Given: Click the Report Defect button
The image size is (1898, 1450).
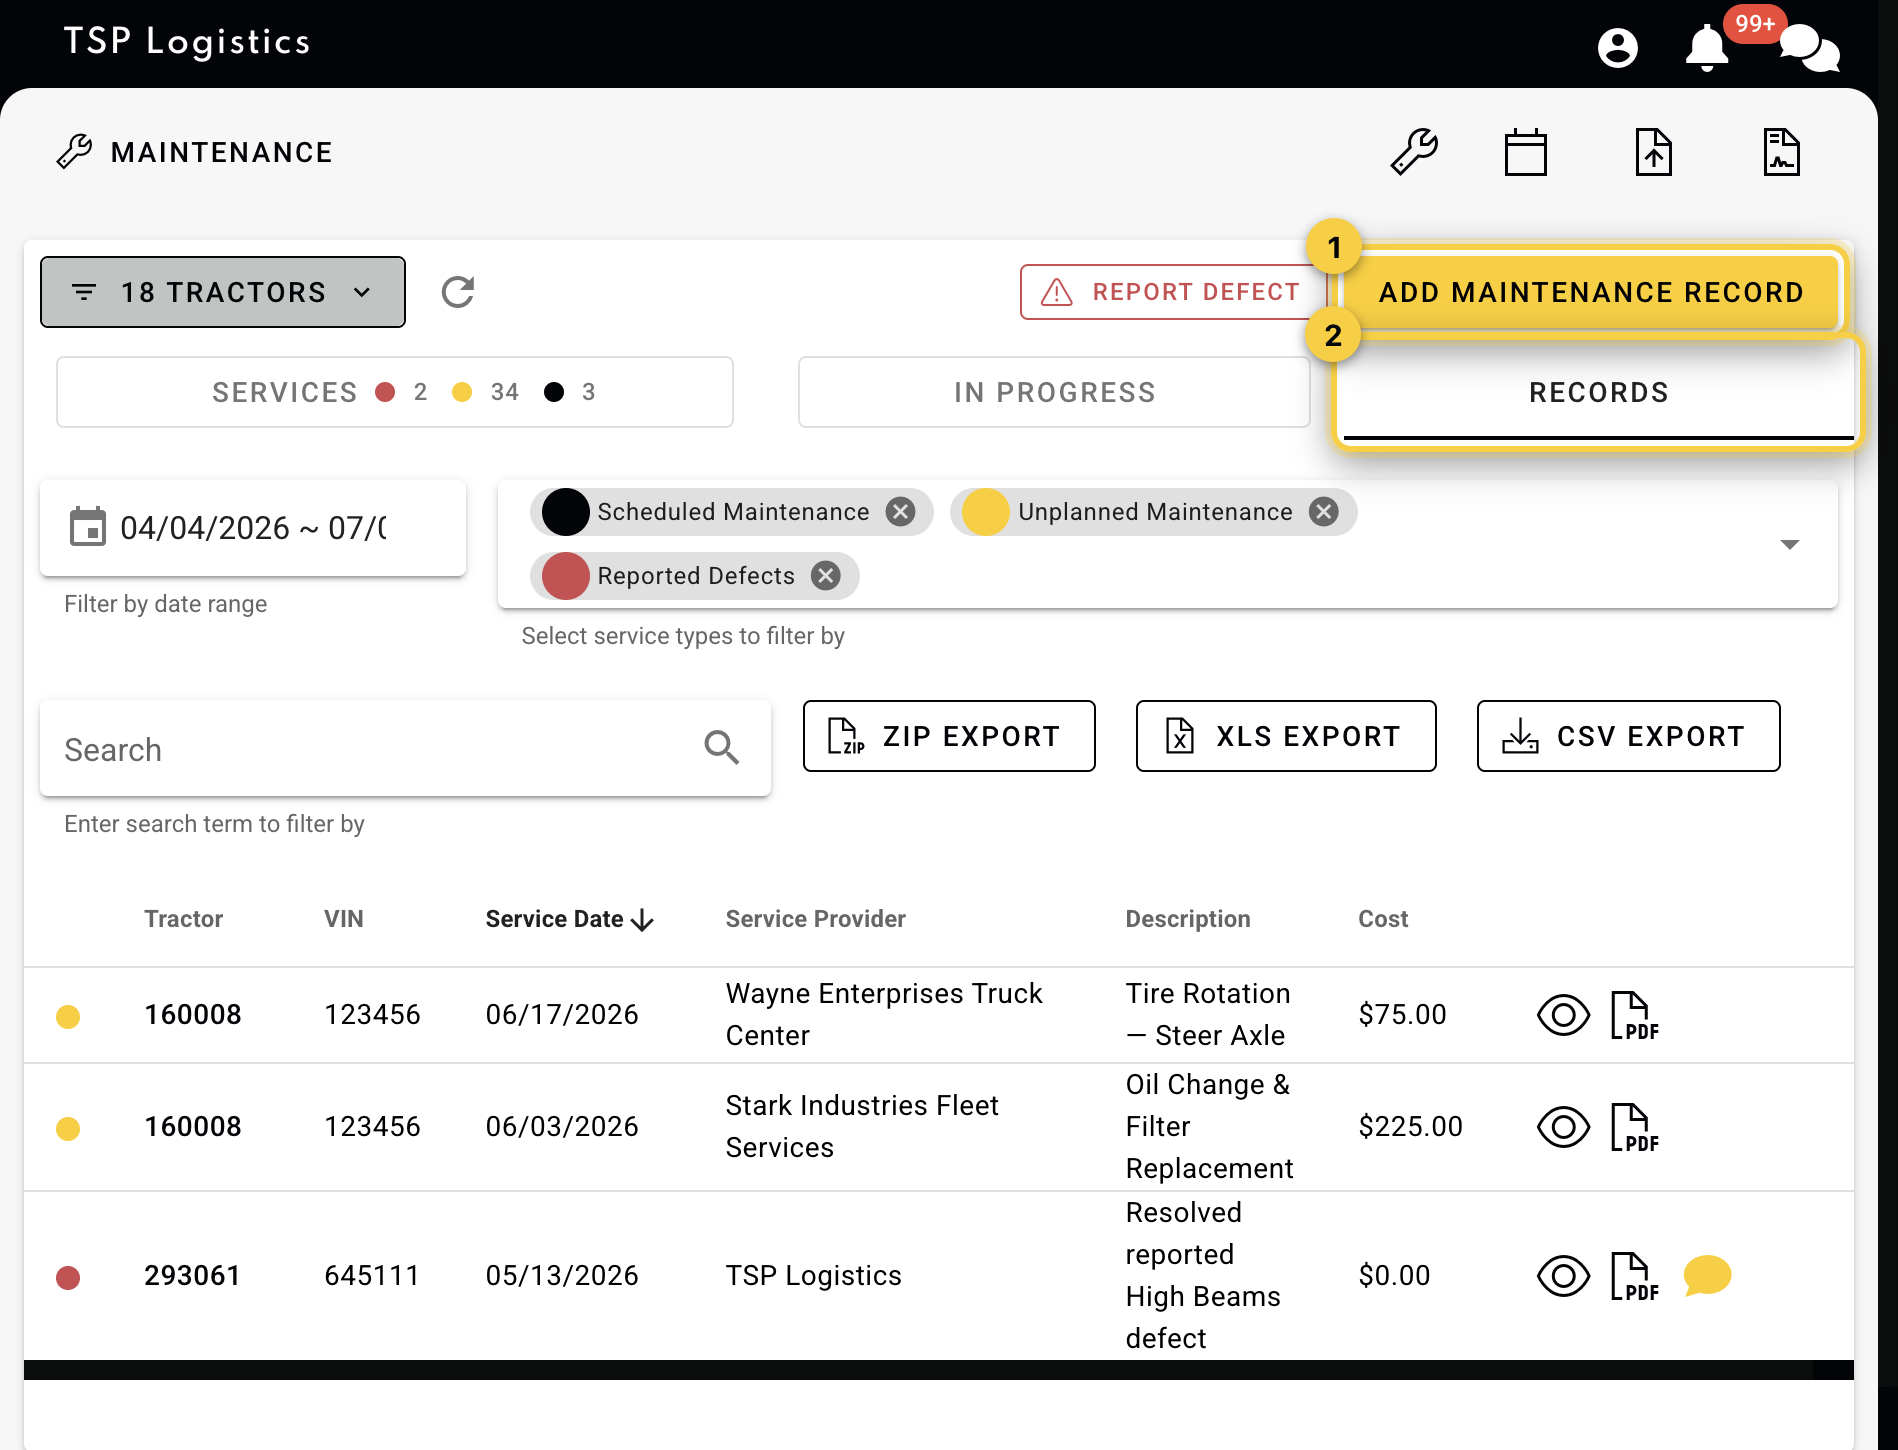Looking at the screenshot, I should pos(1171,292).
